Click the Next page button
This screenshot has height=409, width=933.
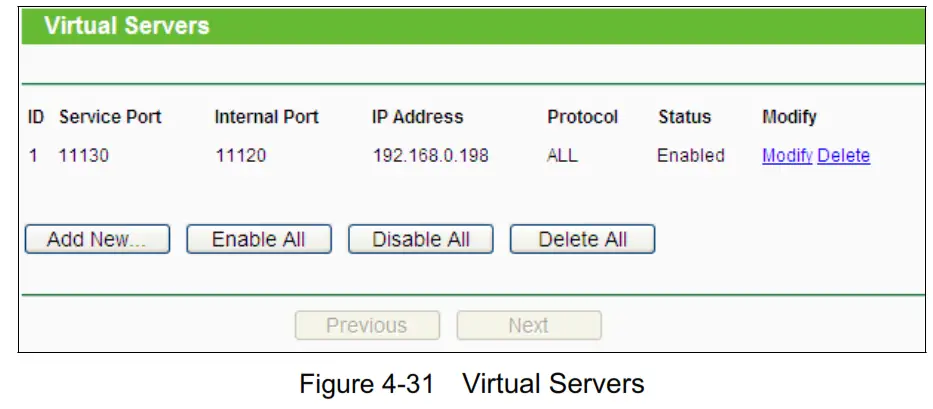[528, 326]
